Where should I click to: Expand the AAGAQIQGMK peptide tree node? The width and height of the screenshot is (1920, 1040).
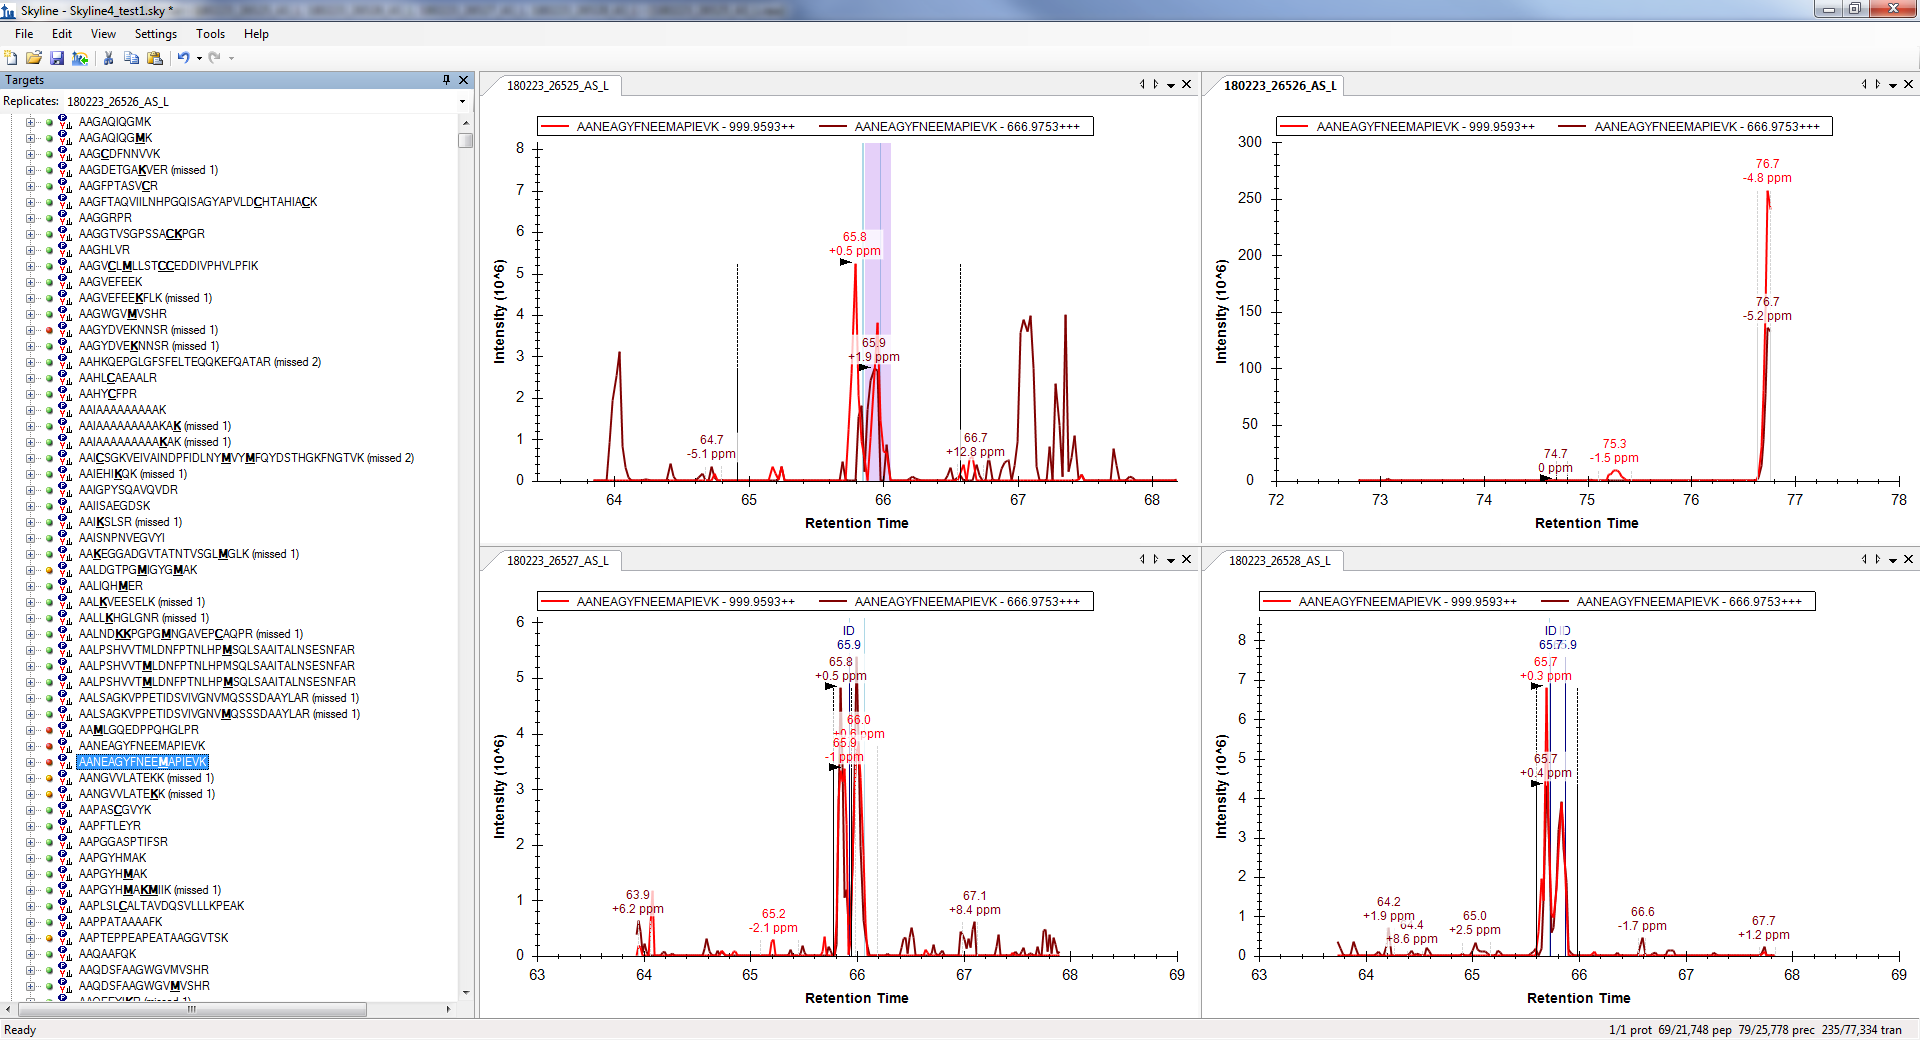(x=30, y=122)
